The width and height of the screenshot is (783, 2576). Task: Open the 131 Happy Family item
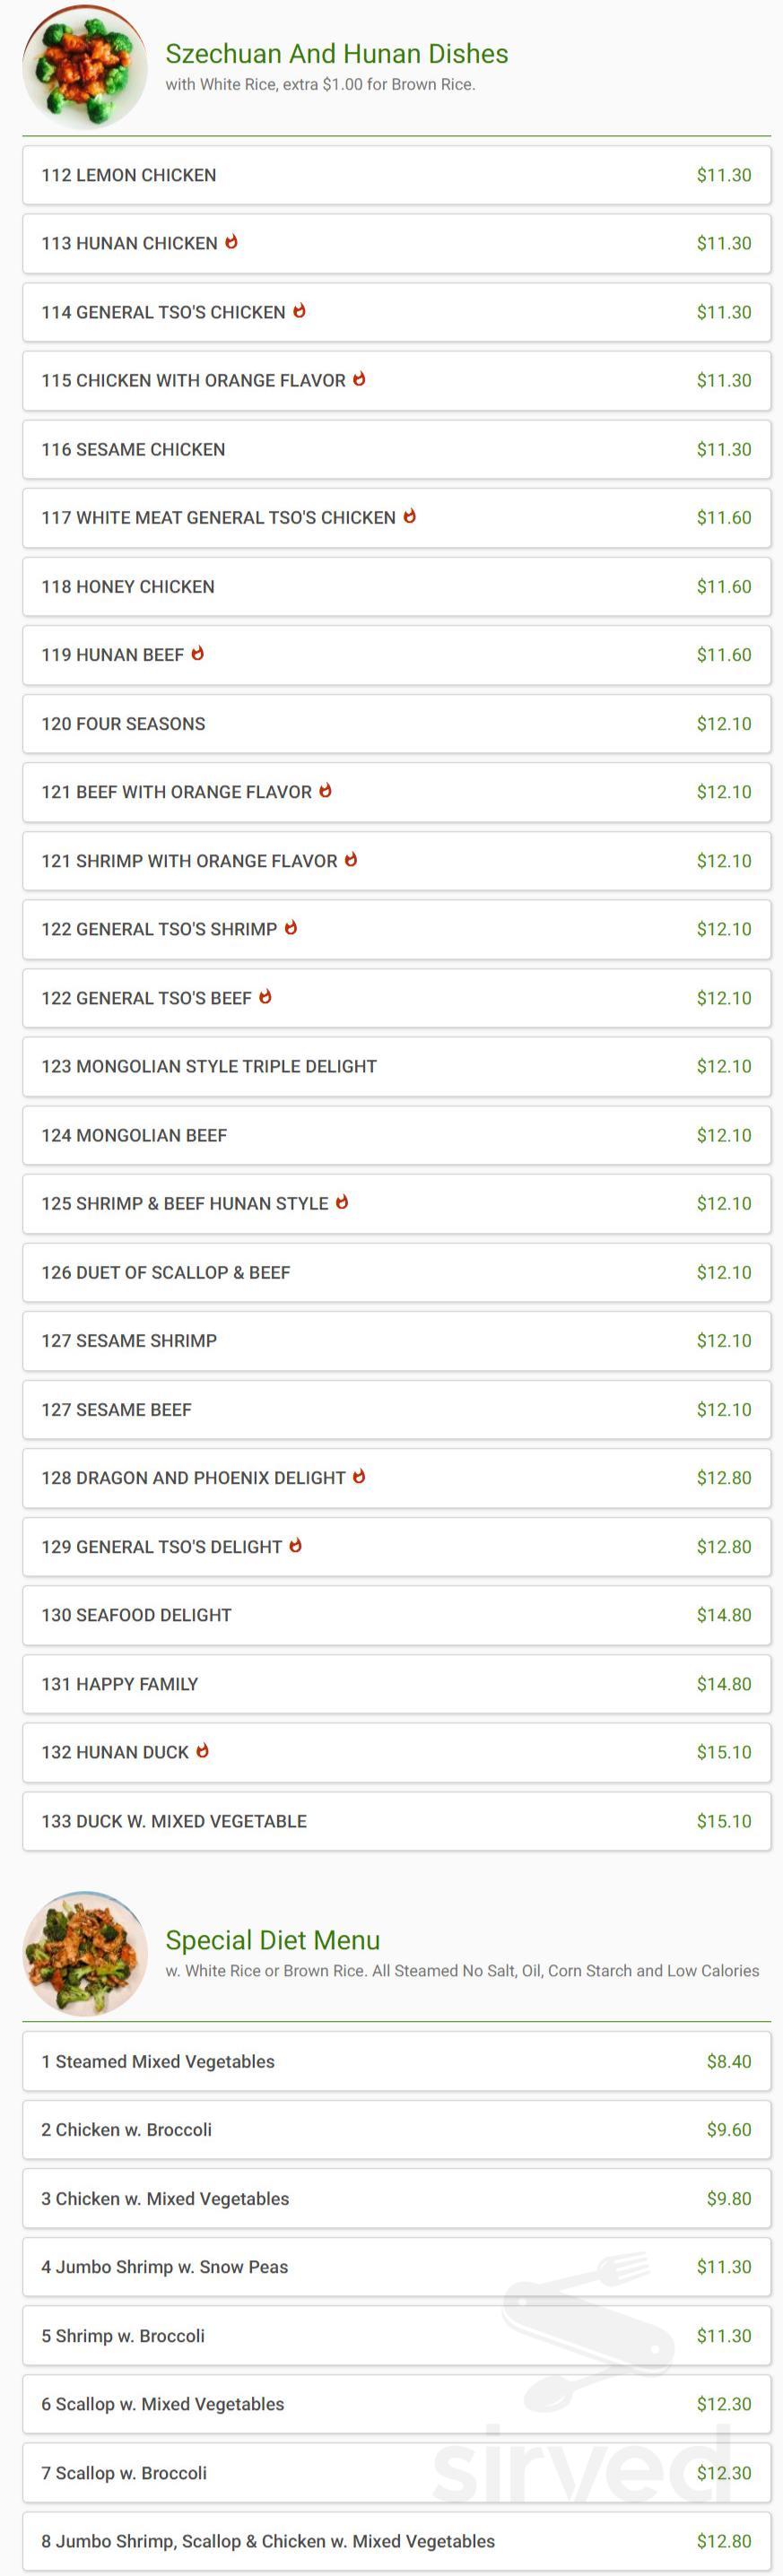coord(391,1684)
